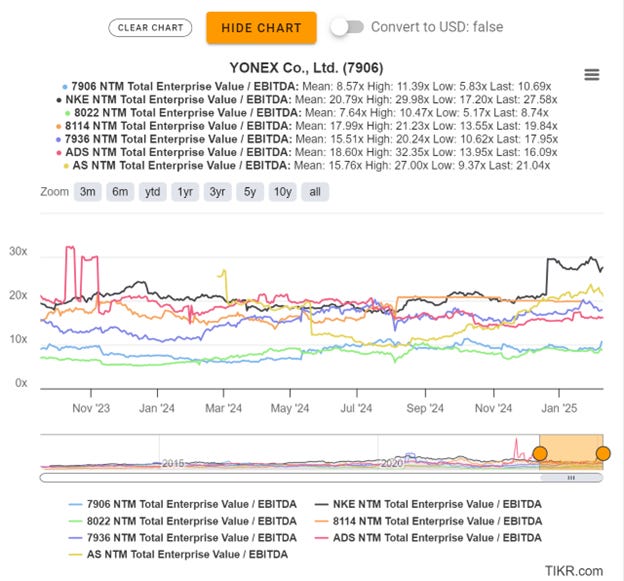The width and height of the screenshot is (624, 581).
Task: Click the 0x y-axis label
Action: point(21,383)
